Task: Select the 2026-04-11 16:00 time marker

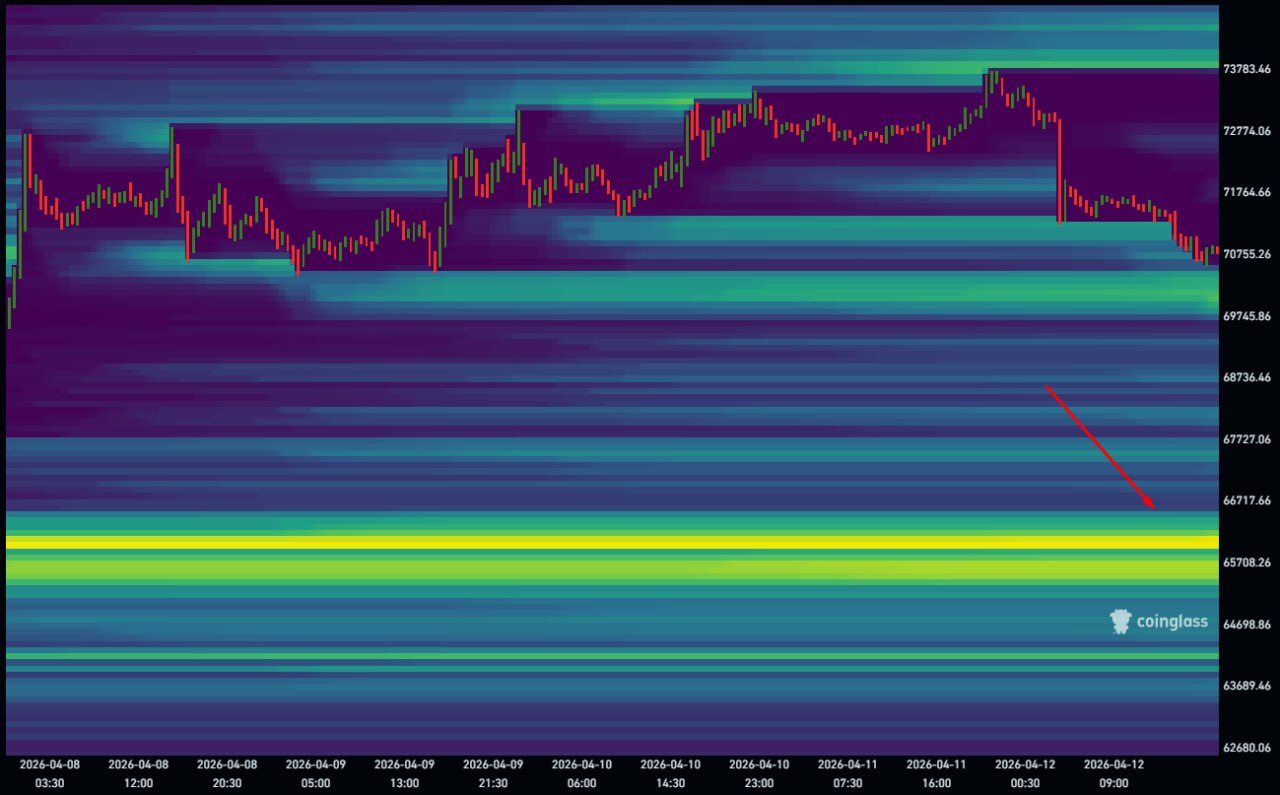Action: coord(936,773)
